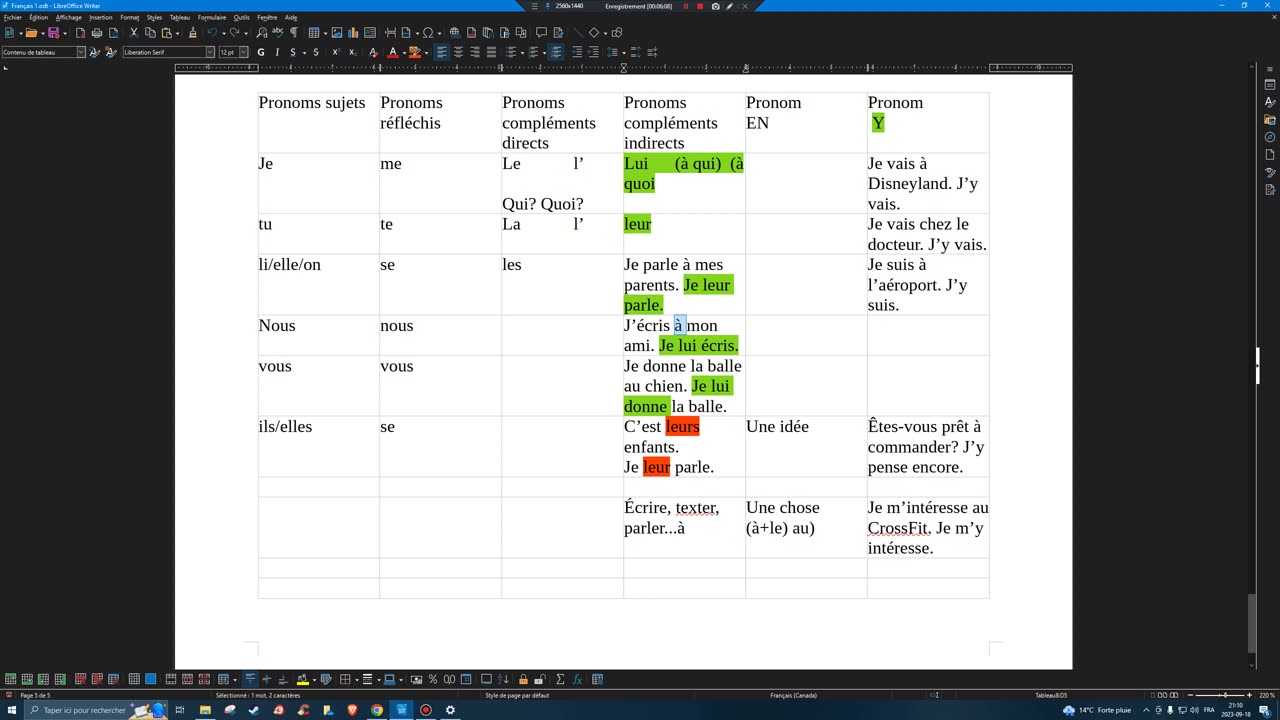Viewport: 1280px width, 720px height.
Task: Click the Save document icon
Action: tap(53, 33)
